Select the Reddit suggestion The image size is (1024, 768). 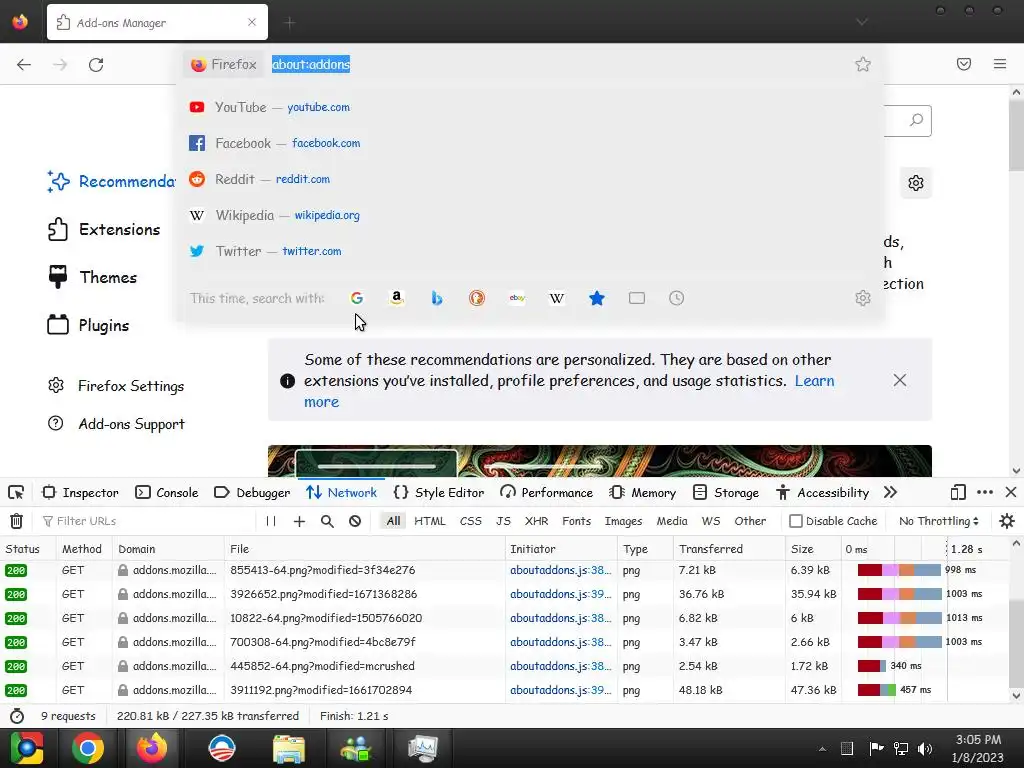click(530, 179)
